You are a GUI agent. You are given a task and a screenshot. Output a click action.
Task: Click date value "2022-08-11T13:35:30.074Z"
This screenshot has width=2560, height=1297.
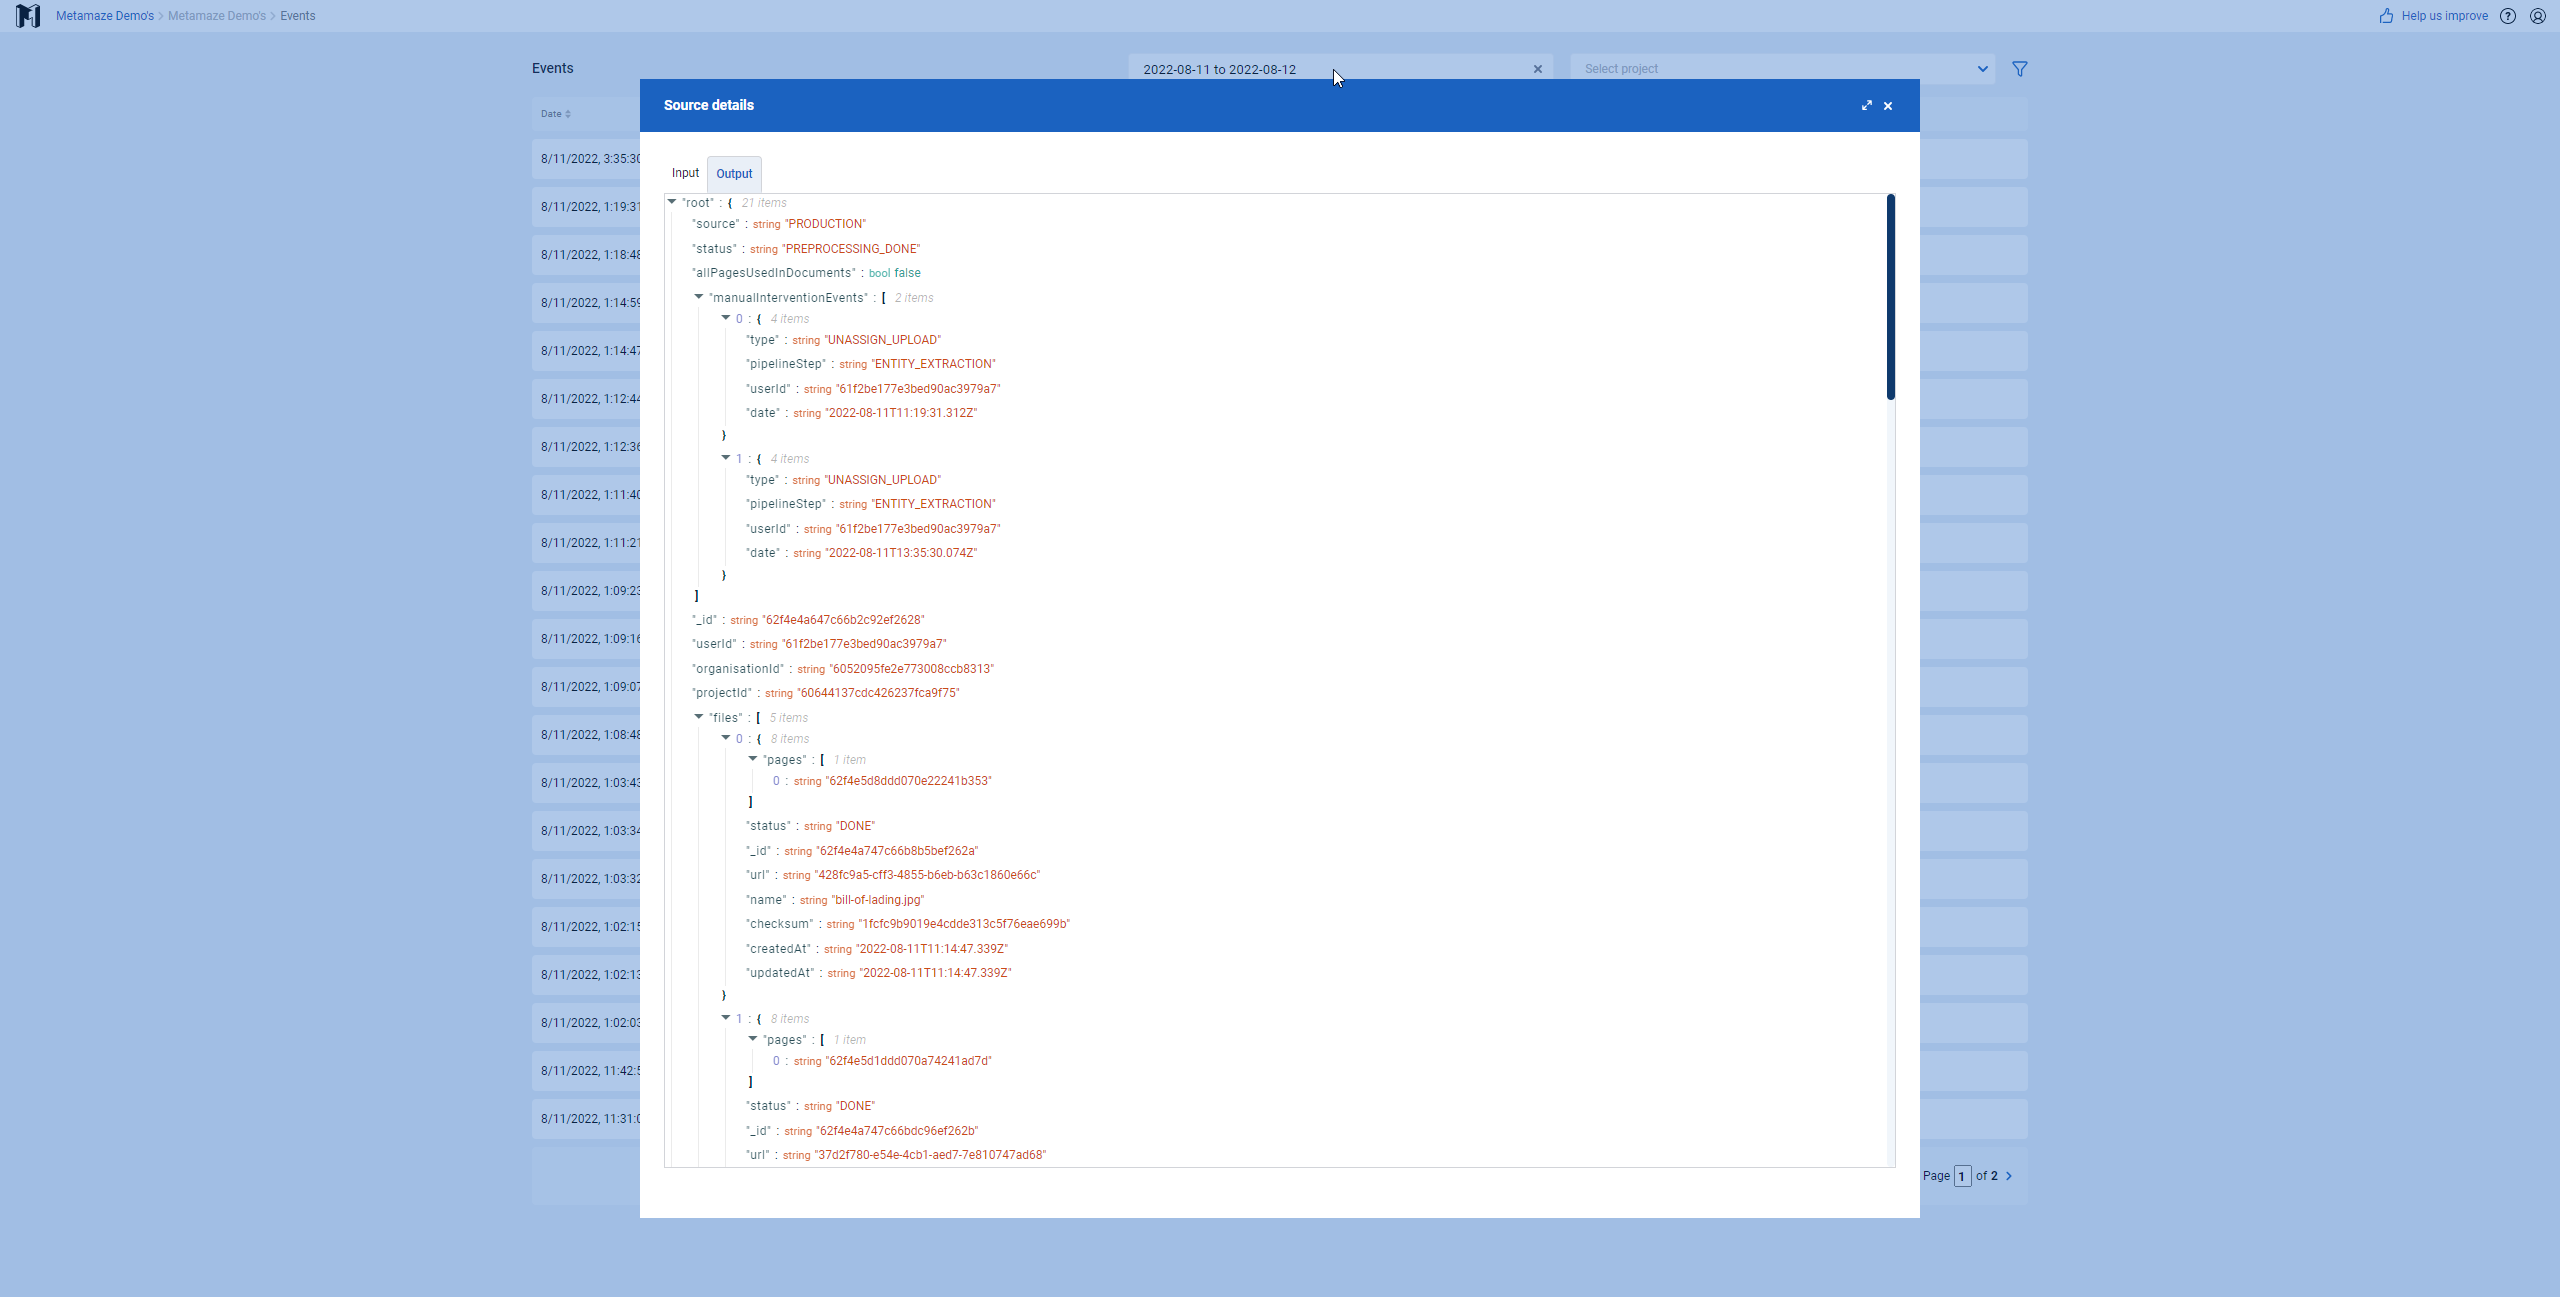coord(901,553)
